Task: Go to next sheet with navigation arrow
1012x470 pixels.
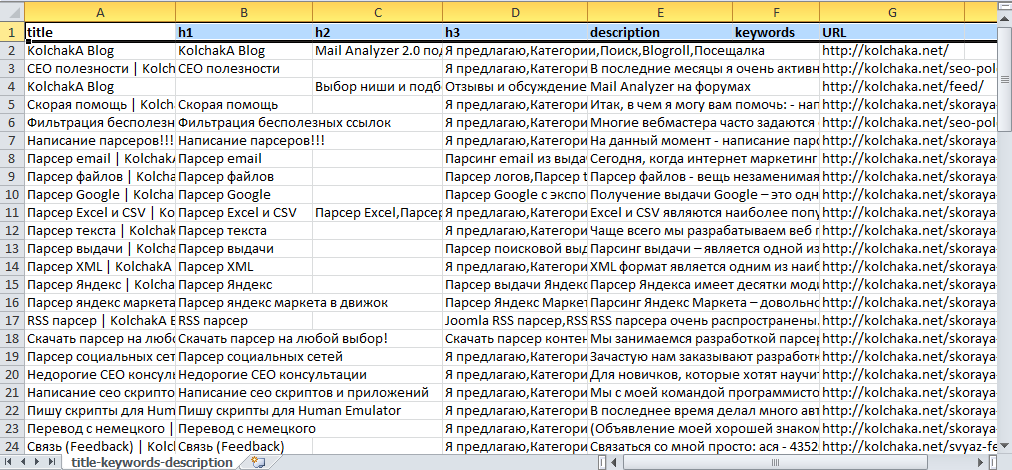Action: click(37, 462)
